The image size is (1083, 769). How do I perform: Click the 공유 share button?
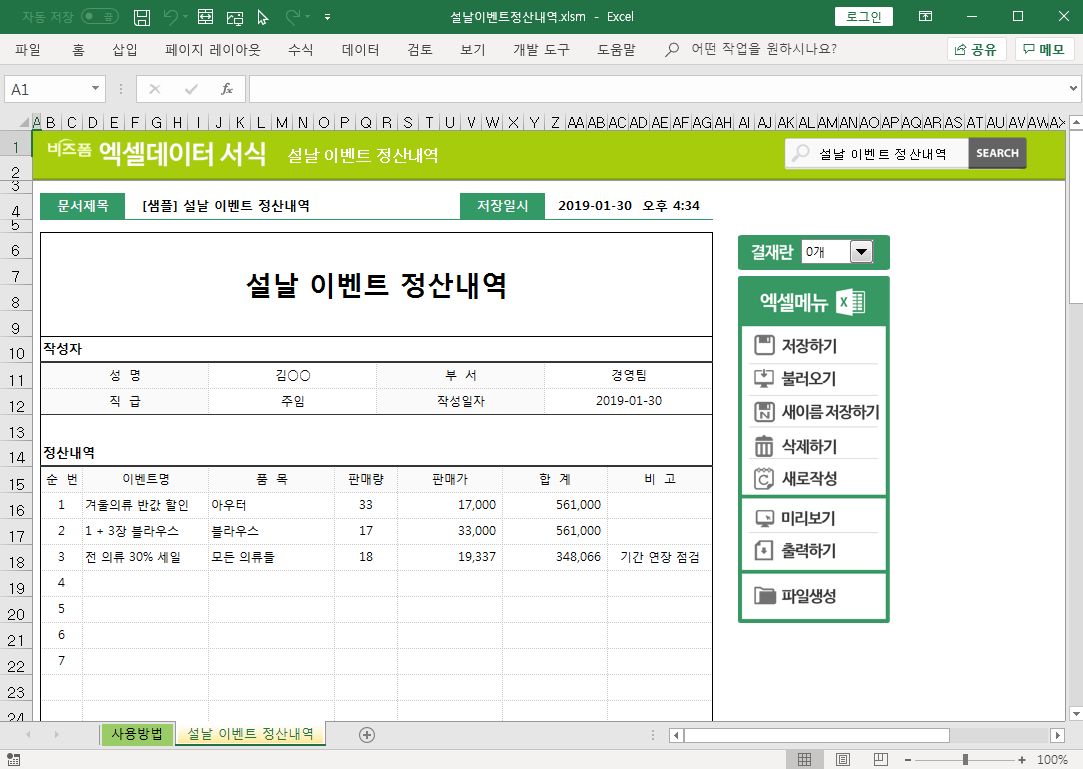click(976, 49)
